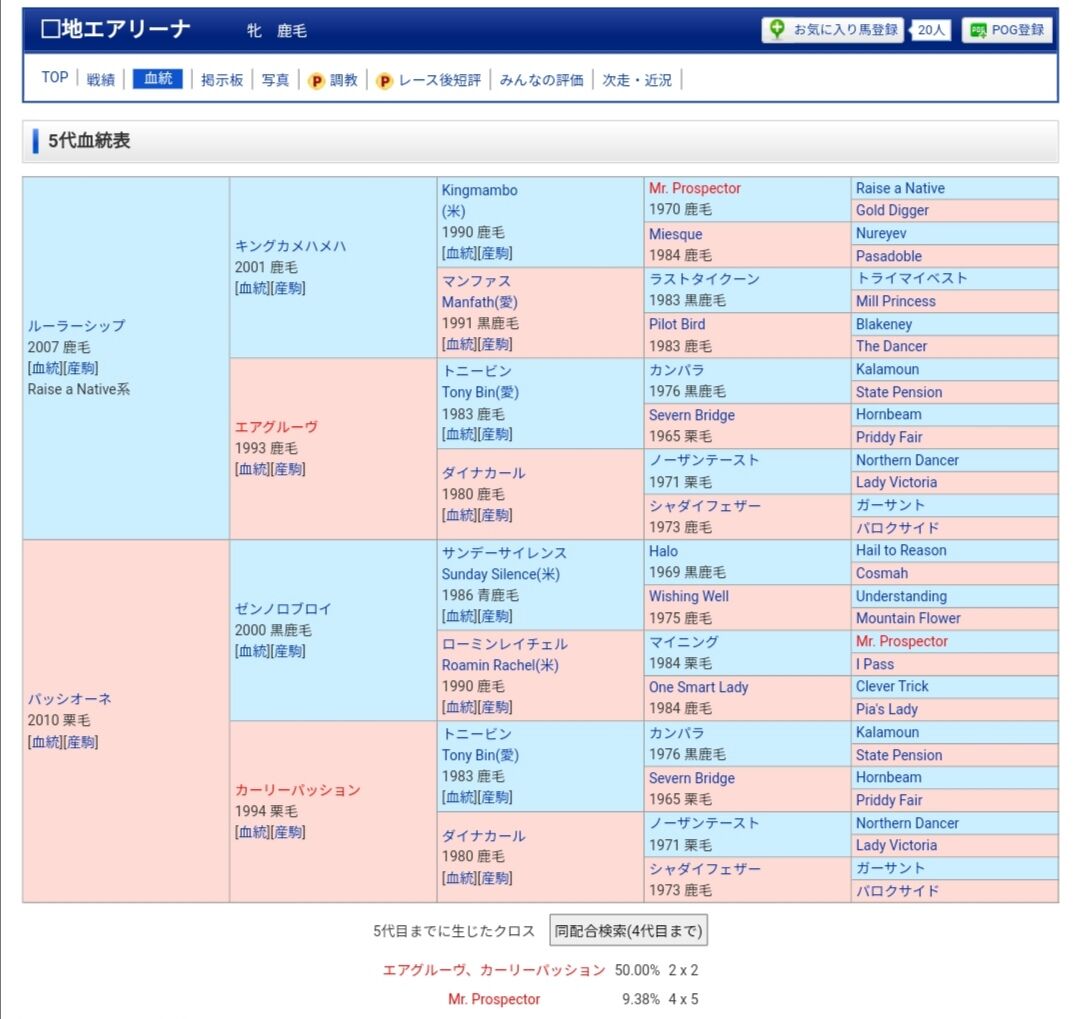Click [産駒] under キングカメハメハ

(288, 288)
